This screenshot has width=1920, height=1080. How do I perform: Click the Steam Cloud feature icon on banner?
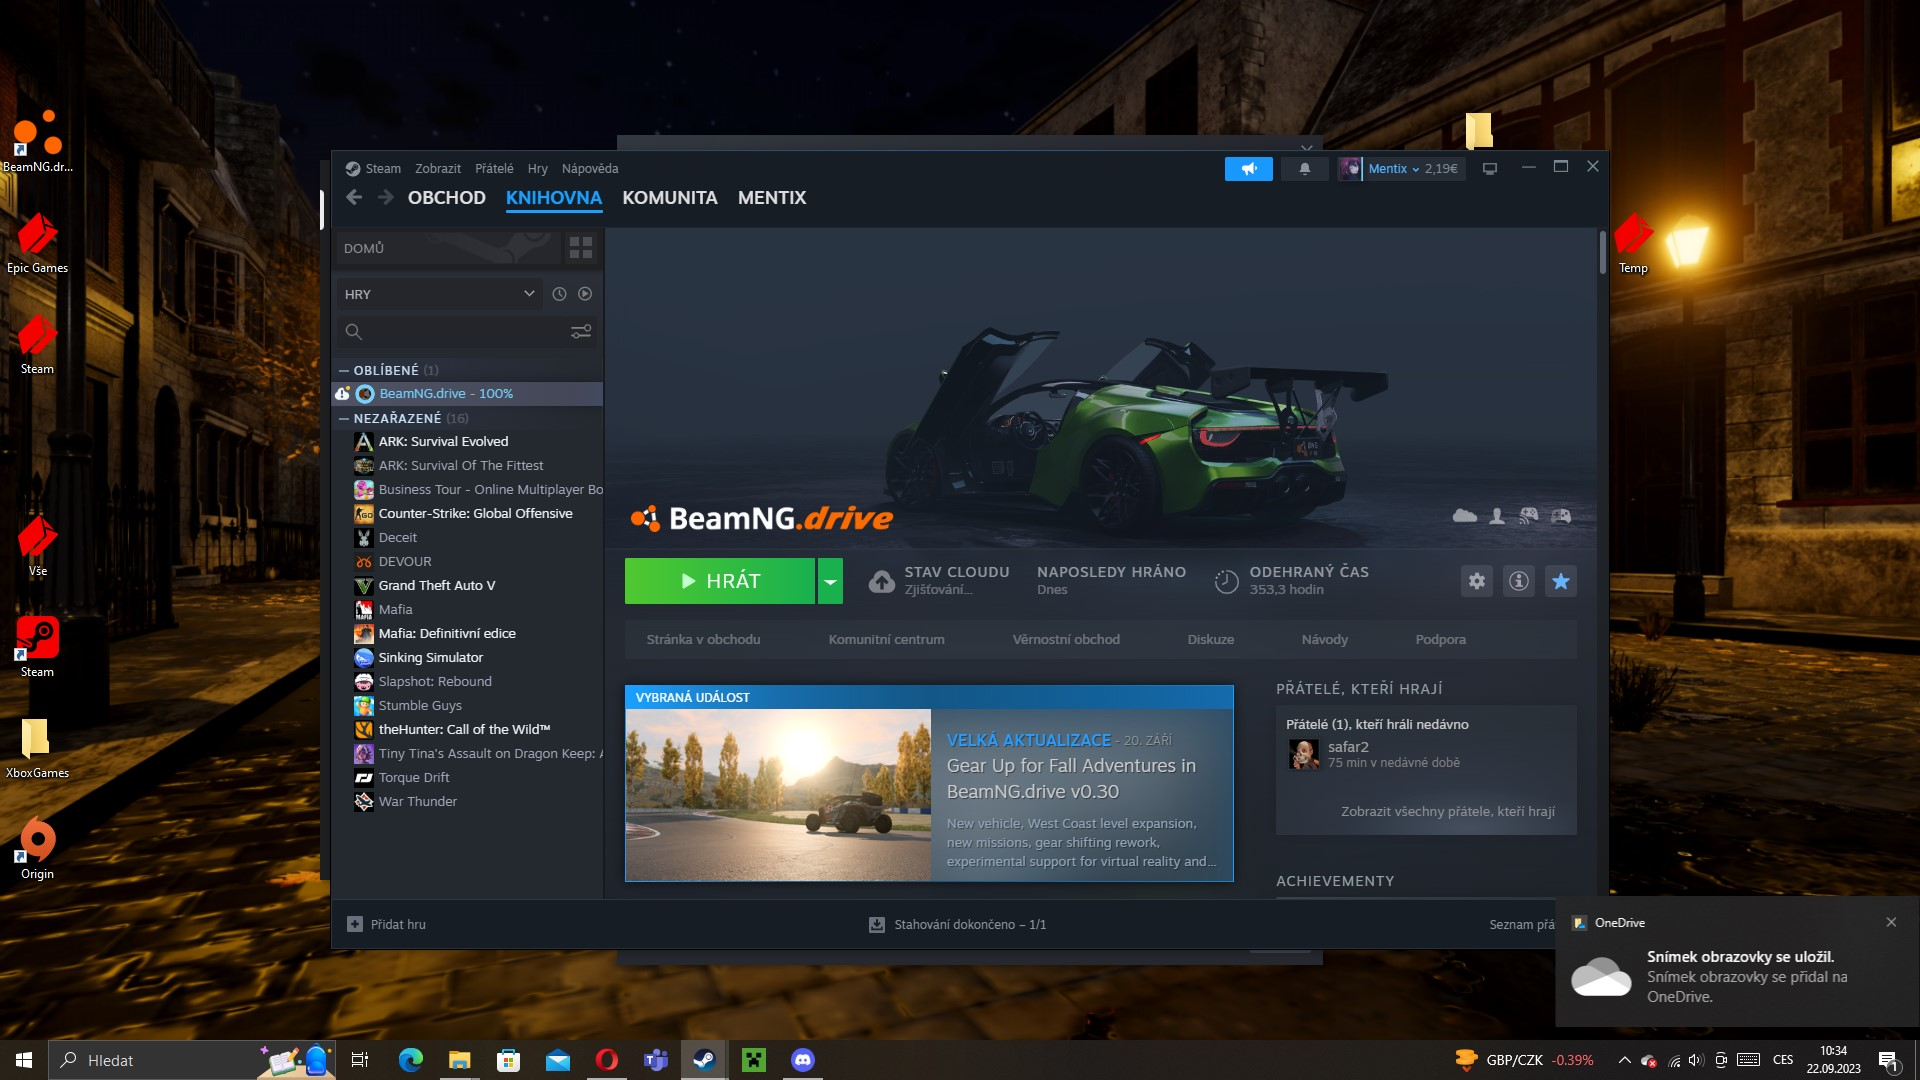coord(1465,516)
